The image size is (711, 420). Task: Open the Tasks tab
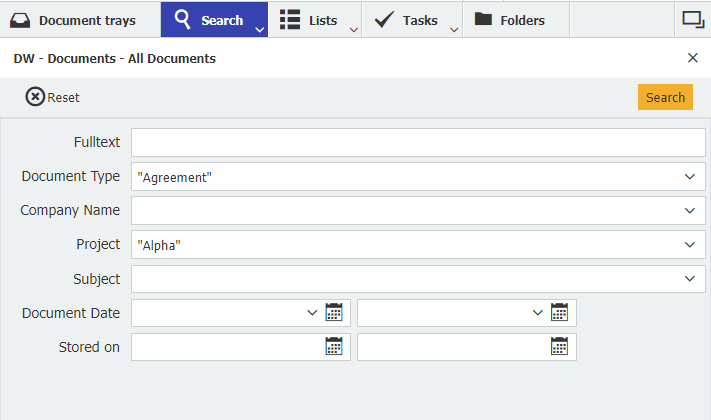[407, 20]
